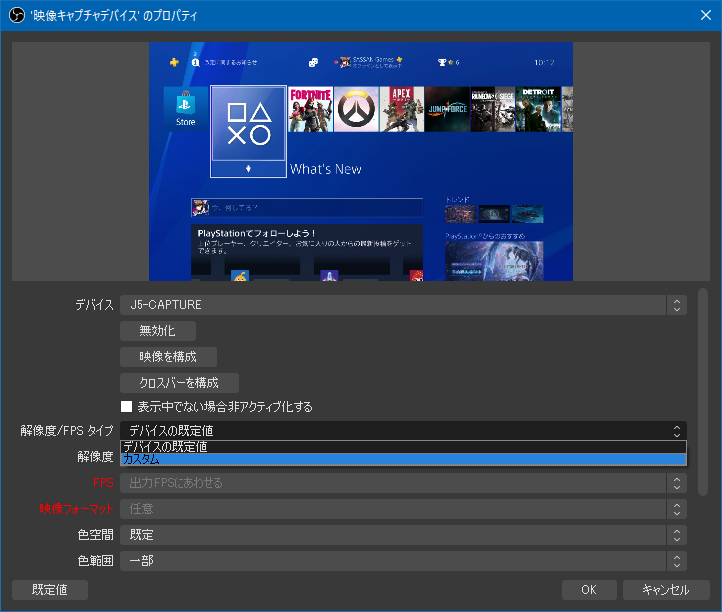Click the friends icon in preview
The height and width of the screenshot is (612, 722).
coord(313,62)
